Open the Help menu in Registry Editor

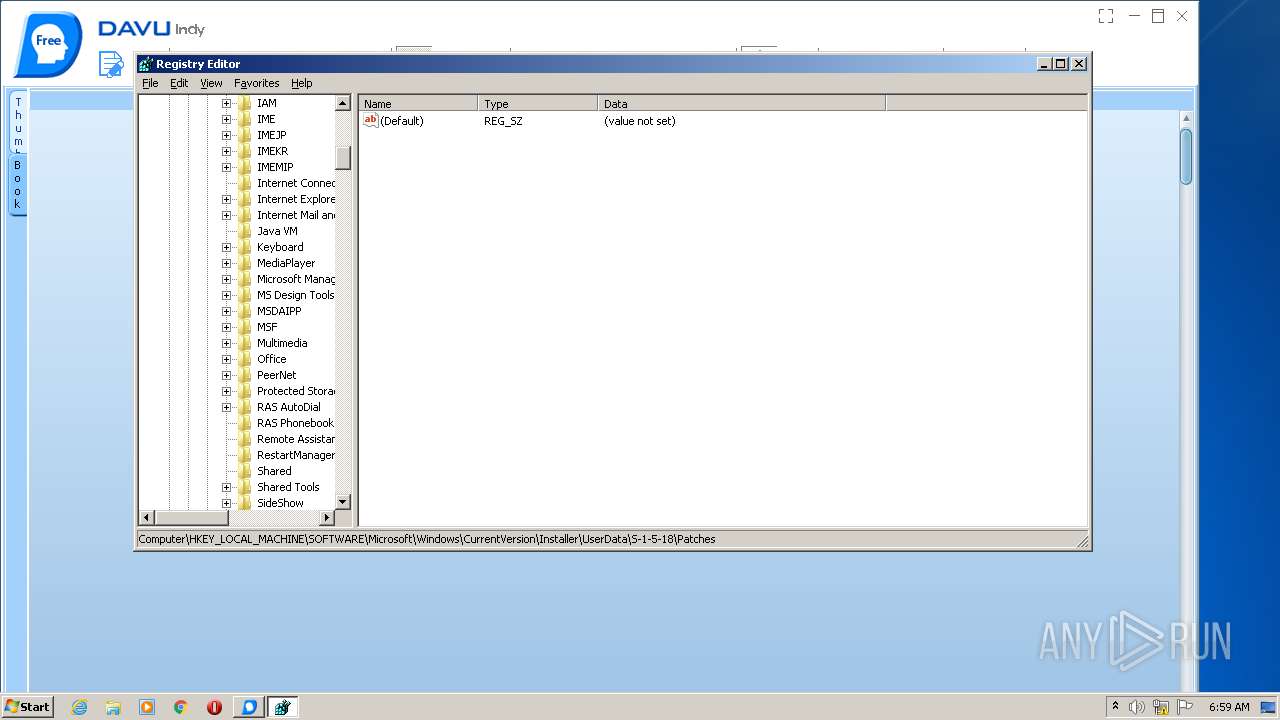302,83
